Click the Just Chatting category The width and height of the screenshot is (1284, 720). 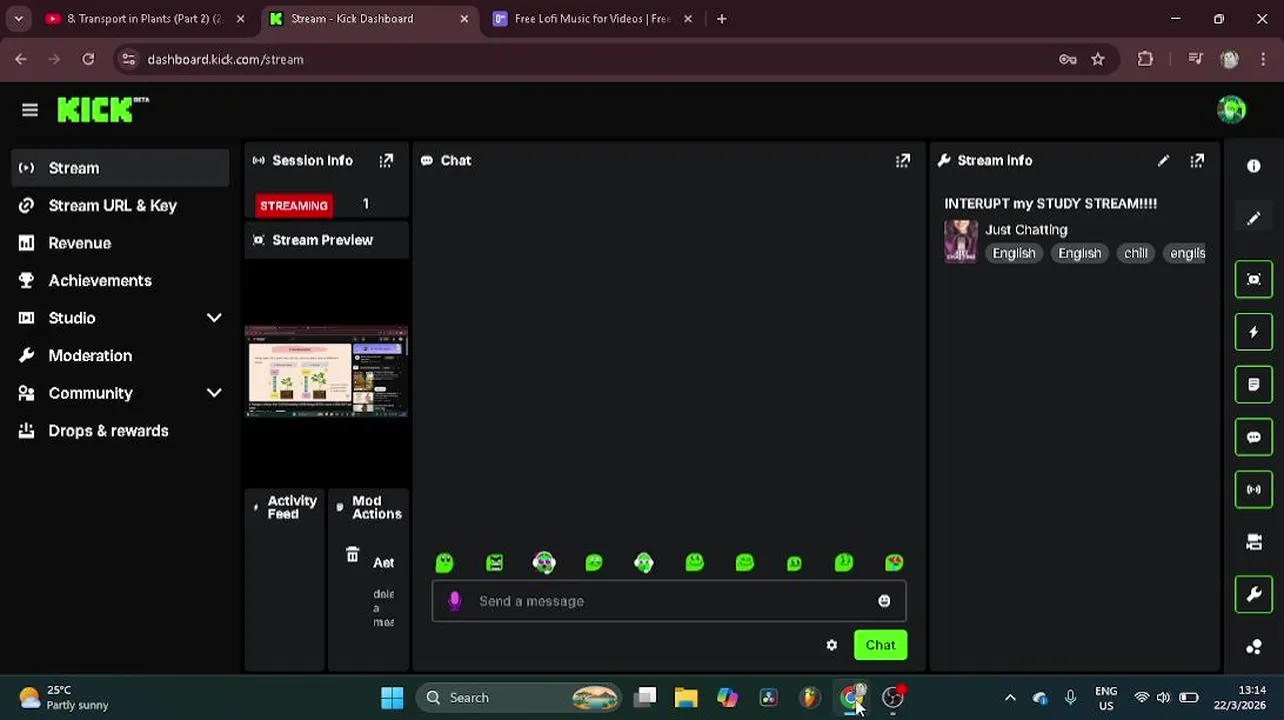(x=1026, y=229)
